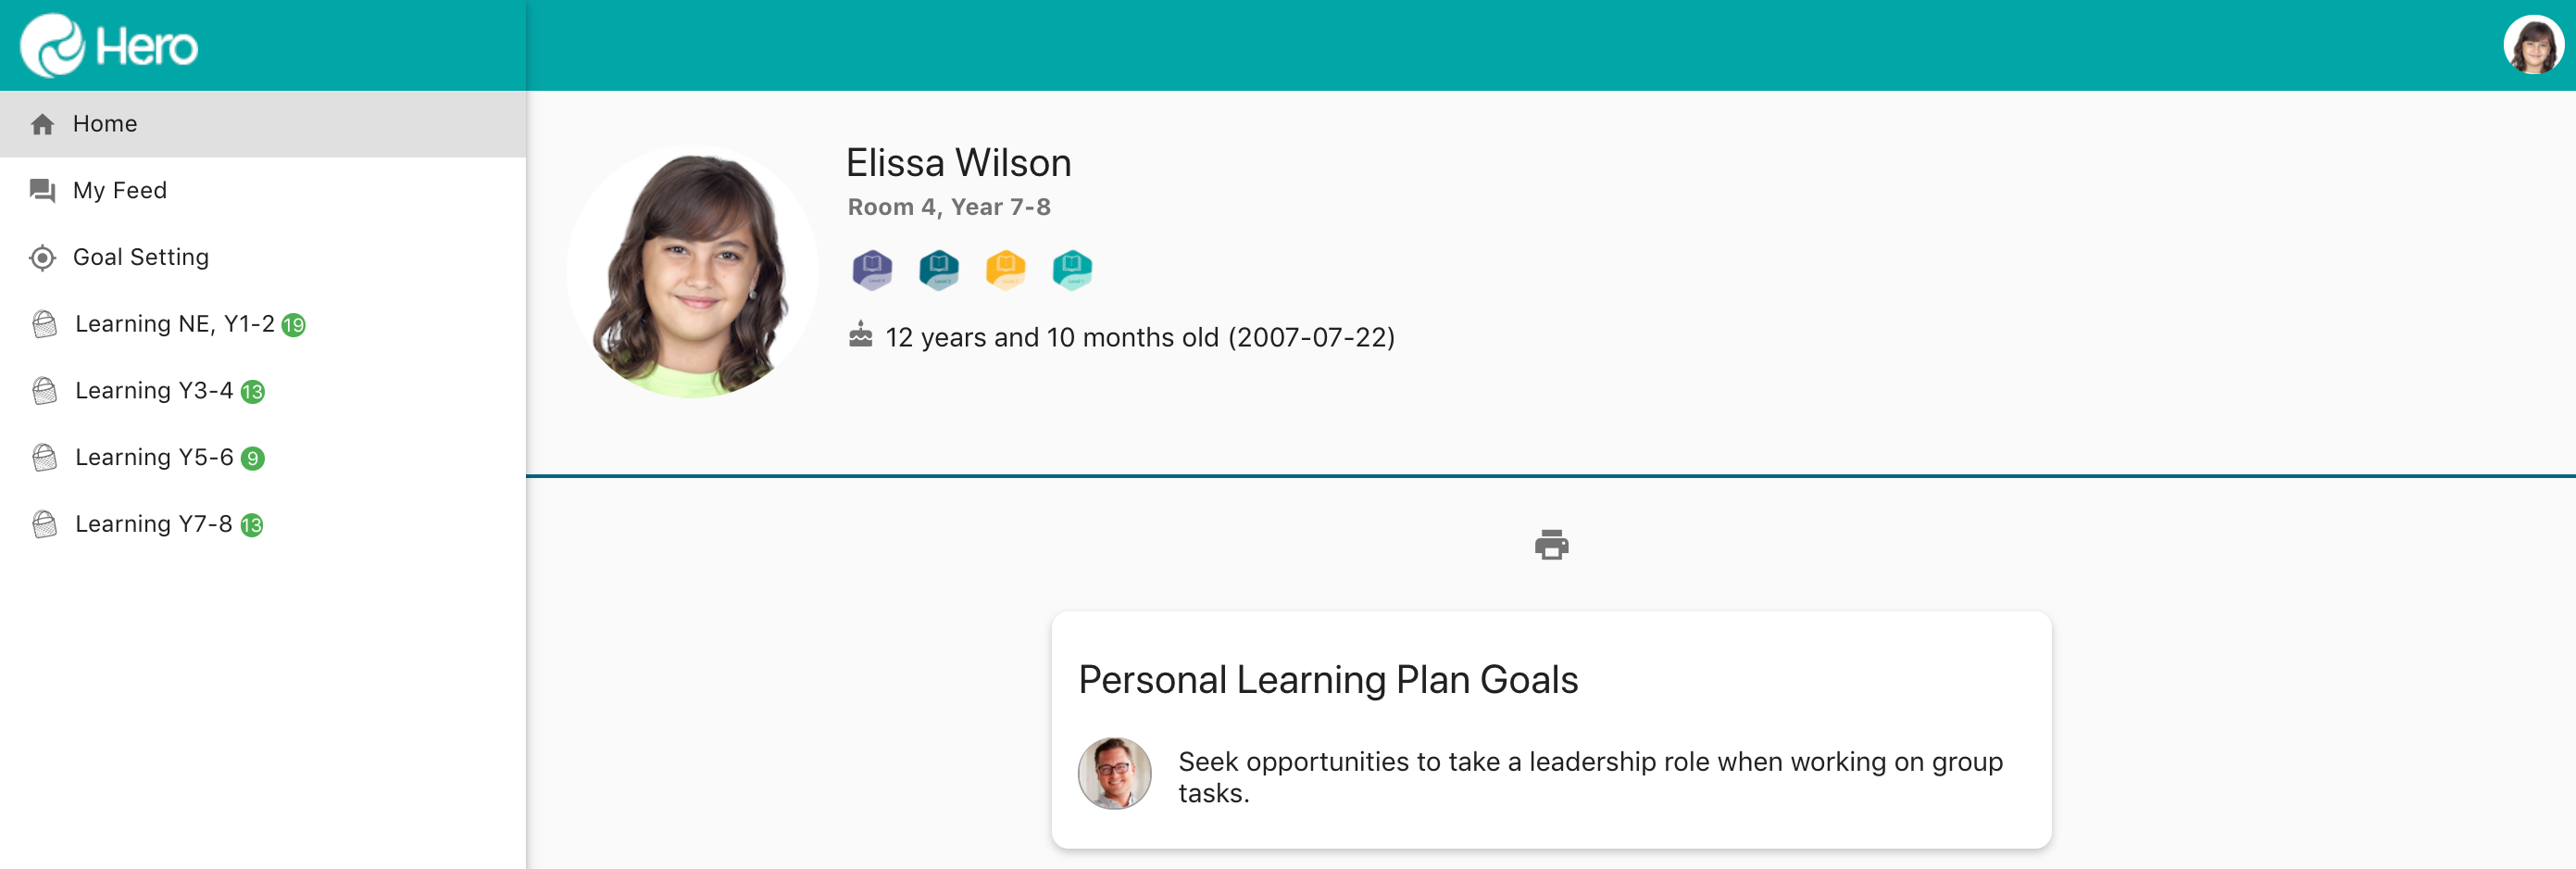Open Learning NE, Y1-2 section
This screenshot has height=869, width=2576.
point(174,324)
